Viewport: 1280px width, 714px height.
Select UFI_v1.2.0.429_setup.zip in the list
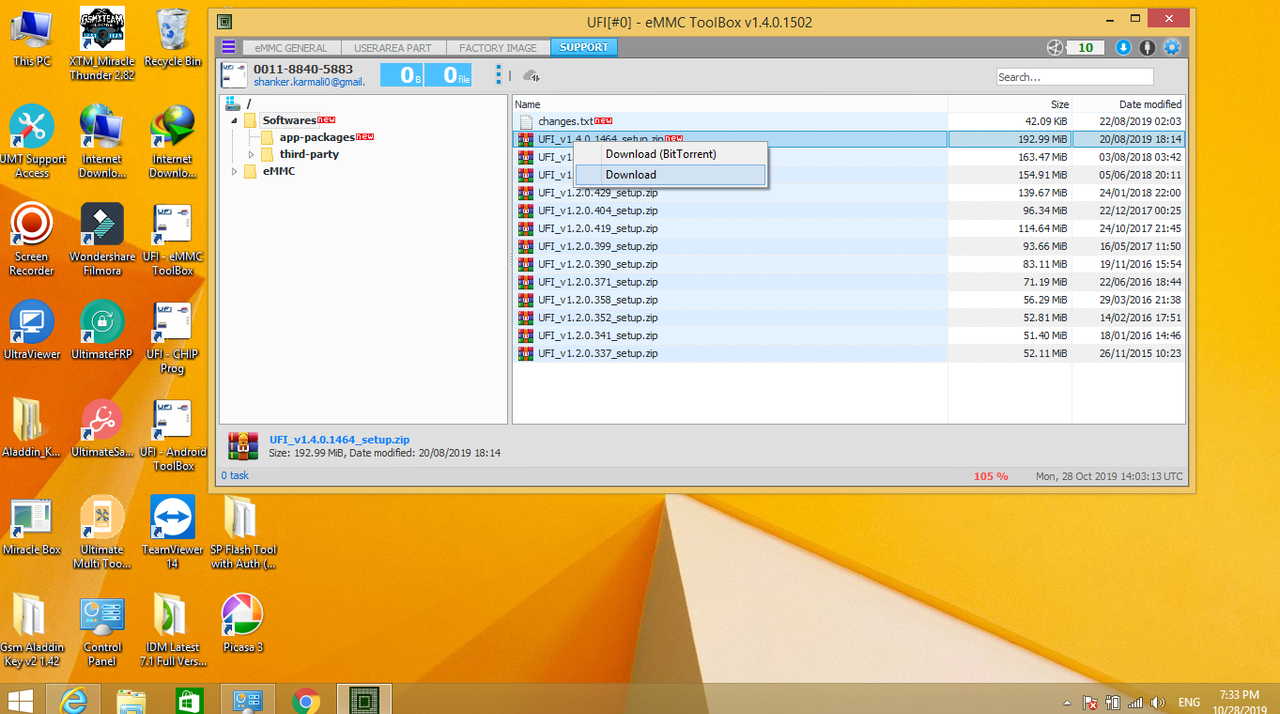[x=598, y=193]
